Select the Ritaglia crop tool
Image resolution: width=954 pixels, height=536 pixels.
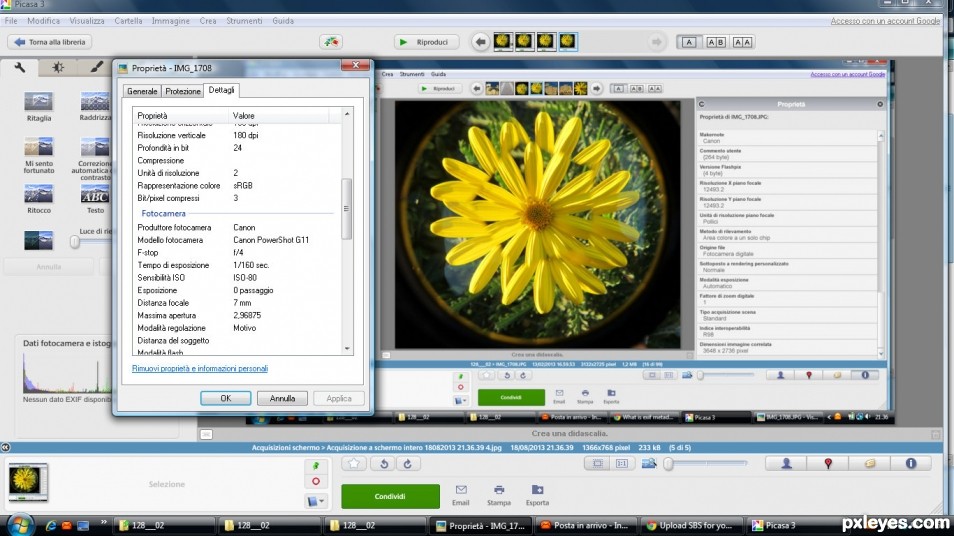38,106
